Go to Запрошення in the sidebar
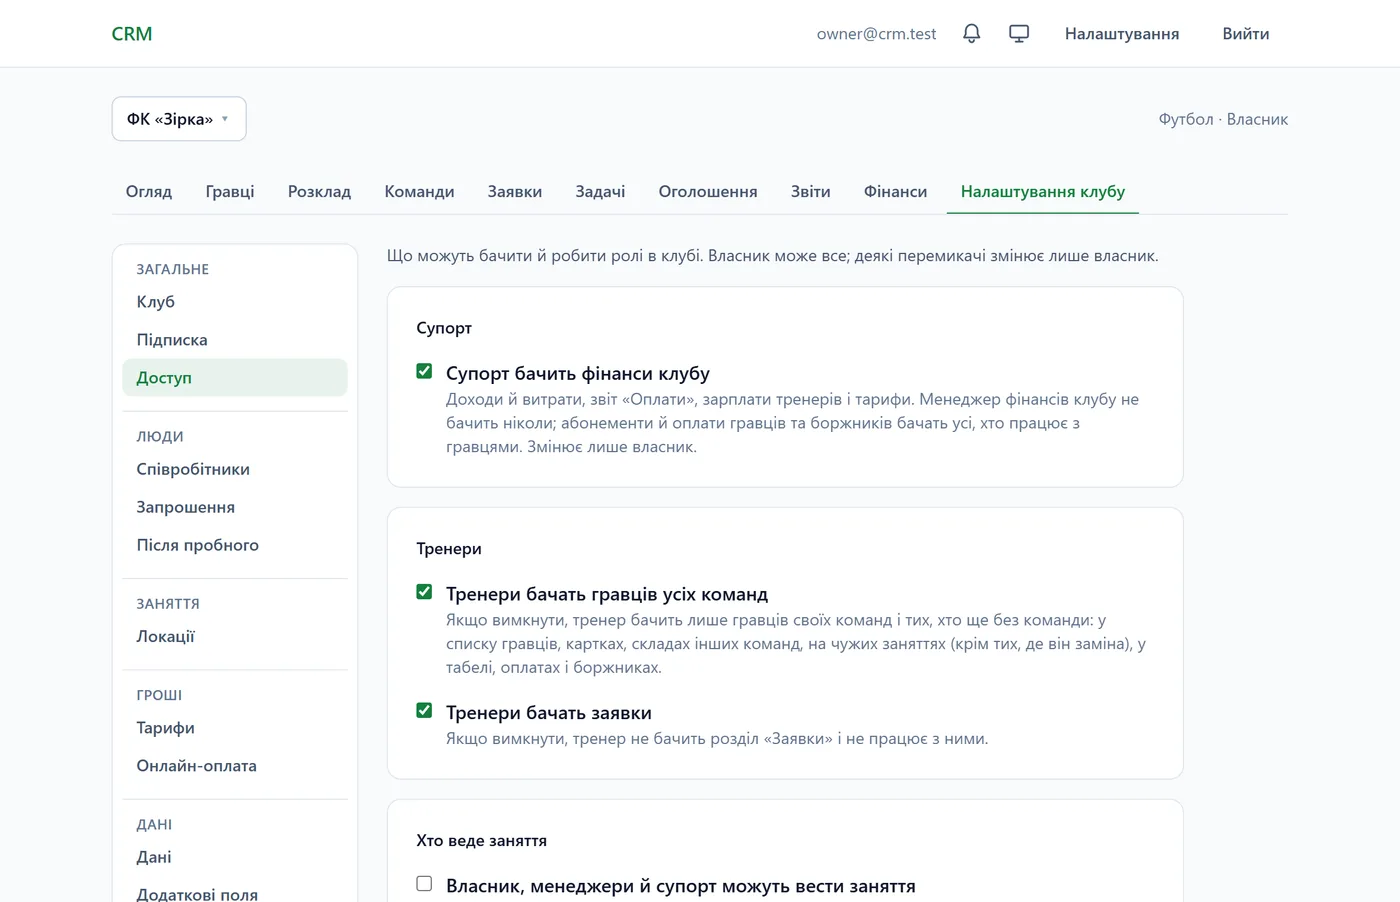1400x902 pixels. click(x=235, y=507)
